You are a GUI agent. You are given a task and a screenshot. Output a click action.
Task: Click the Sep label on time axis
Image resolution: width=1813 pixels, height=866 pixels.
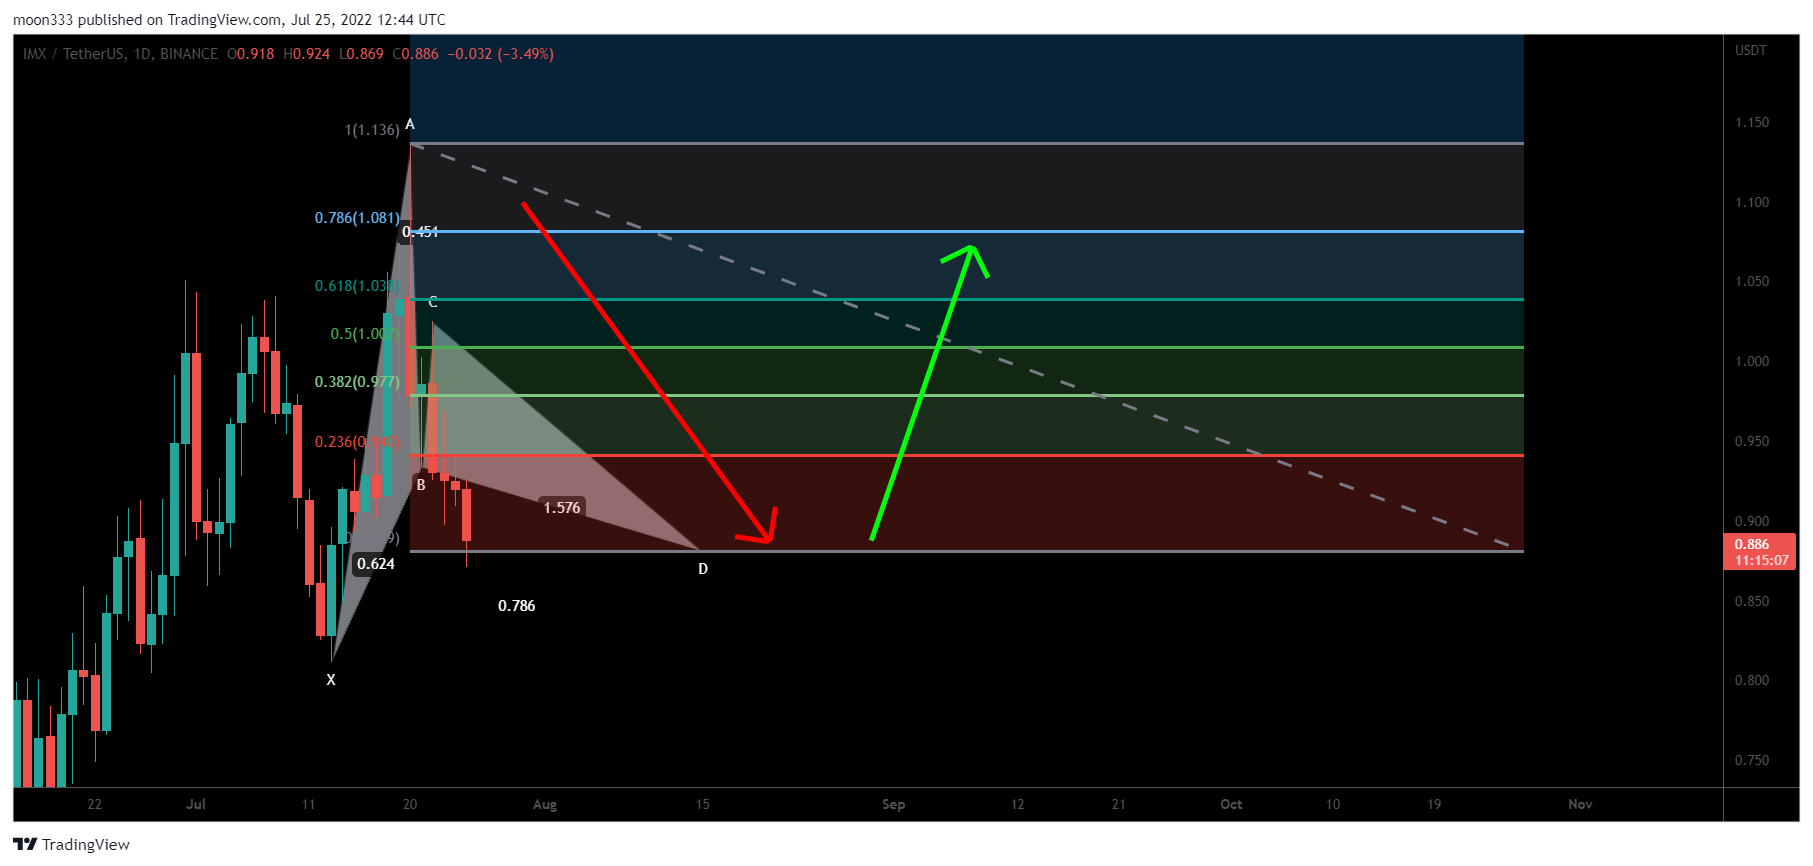(x=894, y=804)
